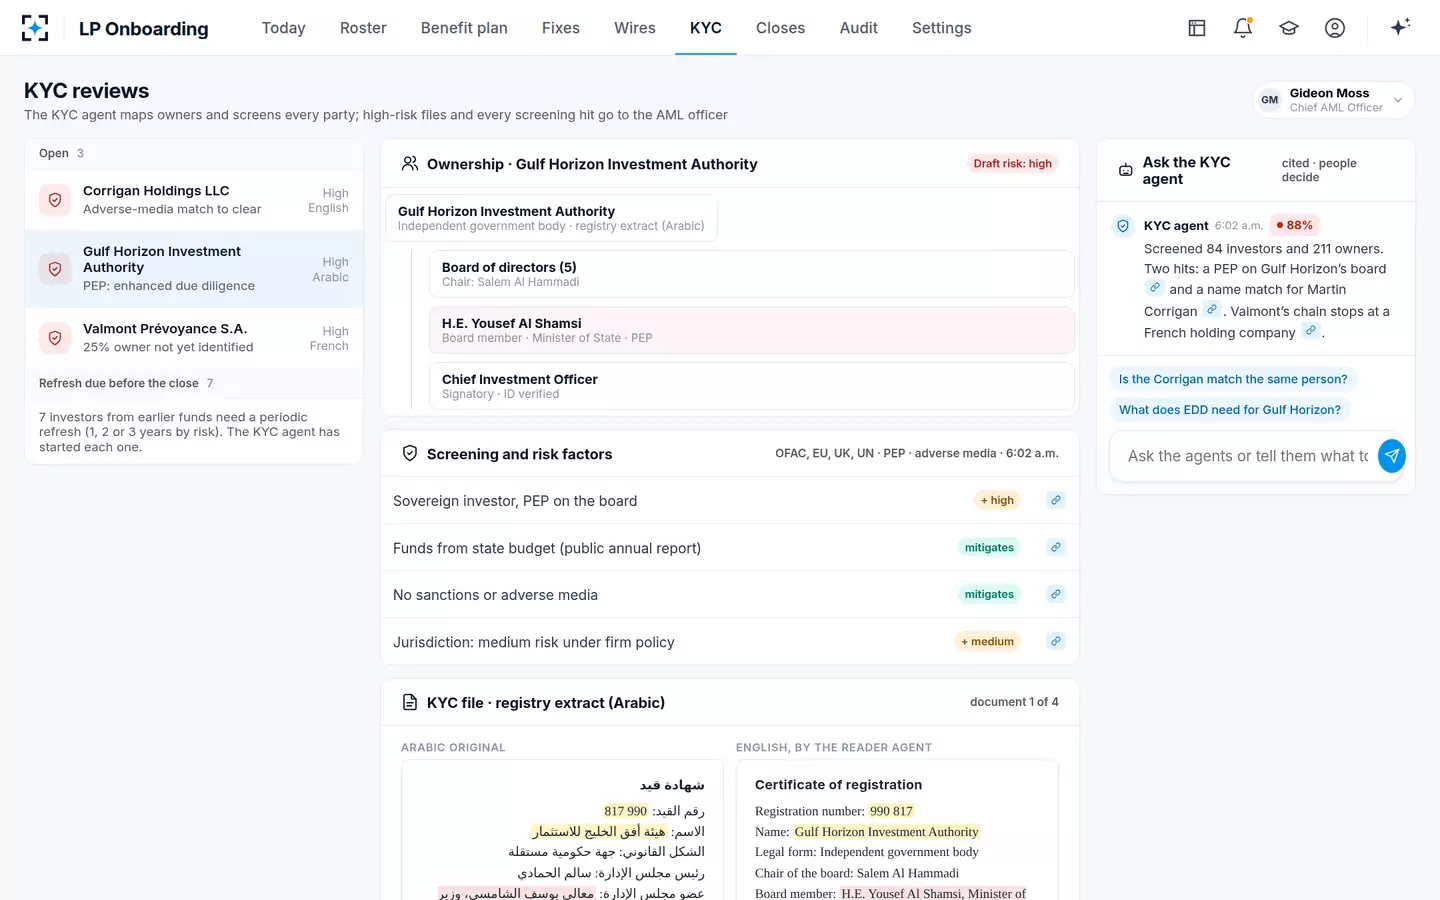Viewport: 1440px width, 900px height.
Task: Click the shield icon beside Valmont Prévoyance S.A.
Action: pyautogui.click(x=55, y=338)
